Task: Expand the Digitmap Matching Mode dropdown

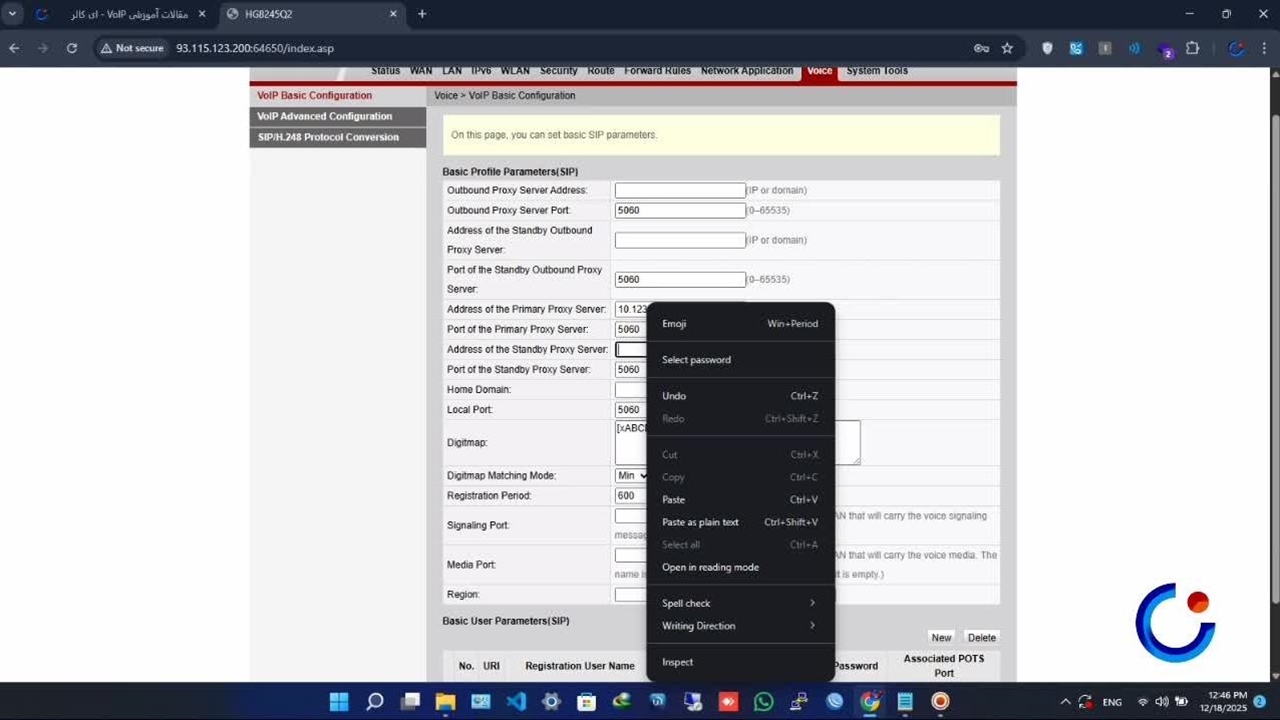Action: (x=631, y=476)
